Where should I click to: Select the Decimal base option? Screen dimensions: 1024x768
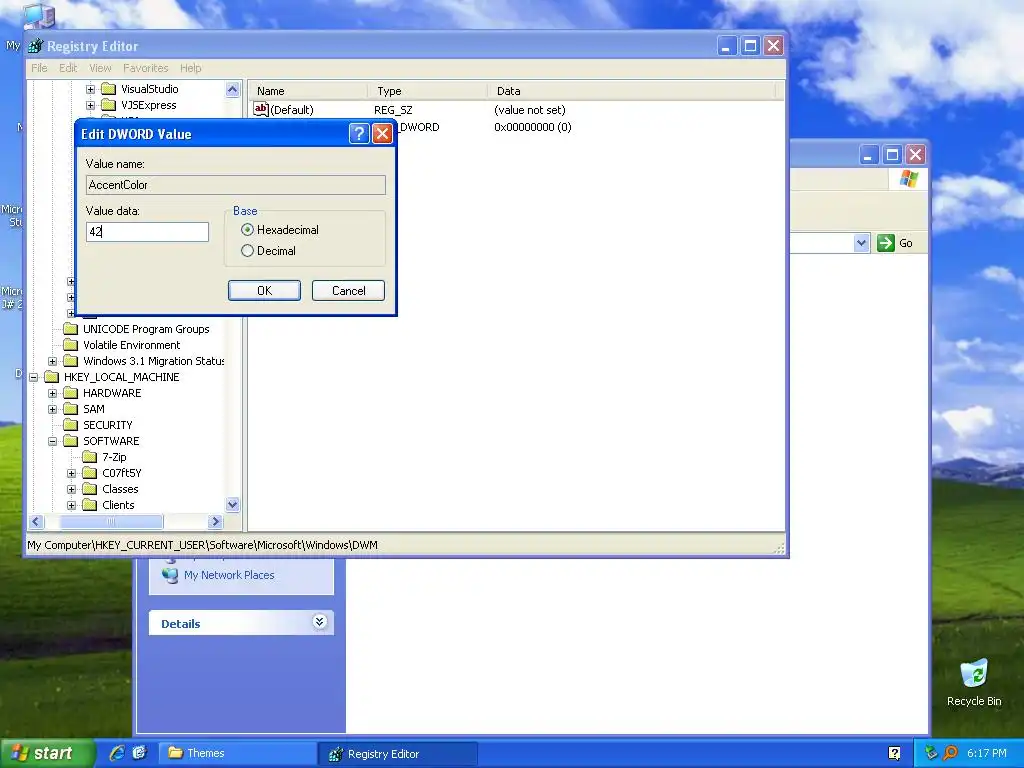tap(247, 251)
